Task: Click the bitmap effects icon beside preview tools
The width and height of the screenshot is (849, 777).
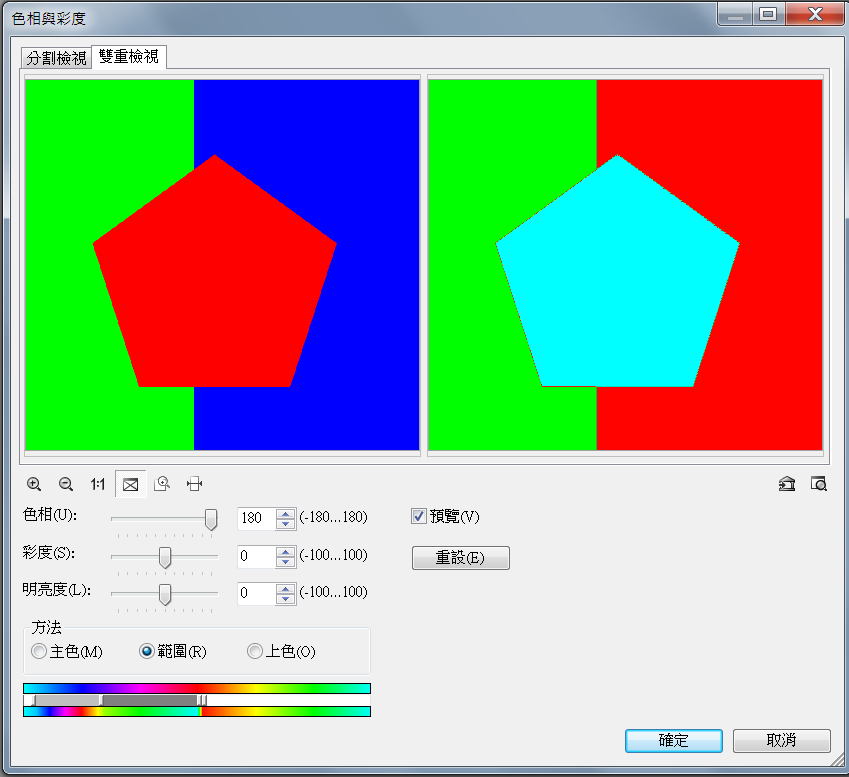Action: (787, 484)
